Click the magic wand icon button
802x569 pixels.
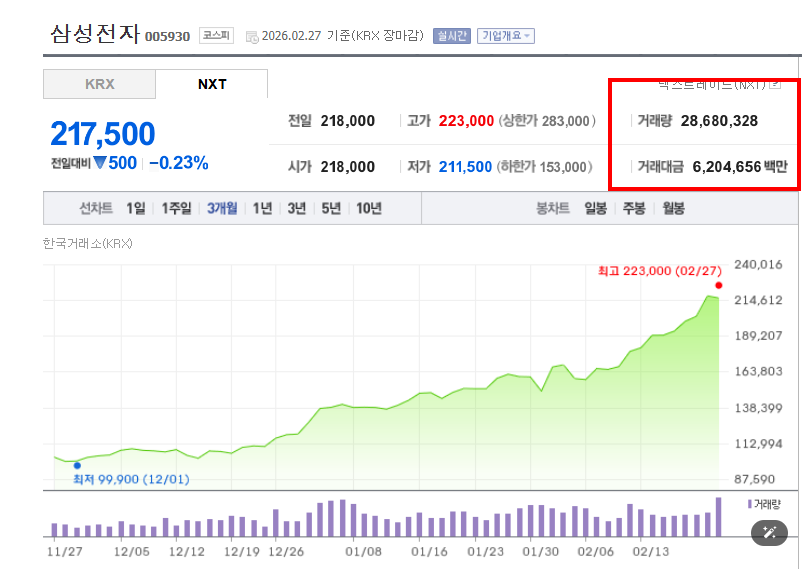point(769,533)
